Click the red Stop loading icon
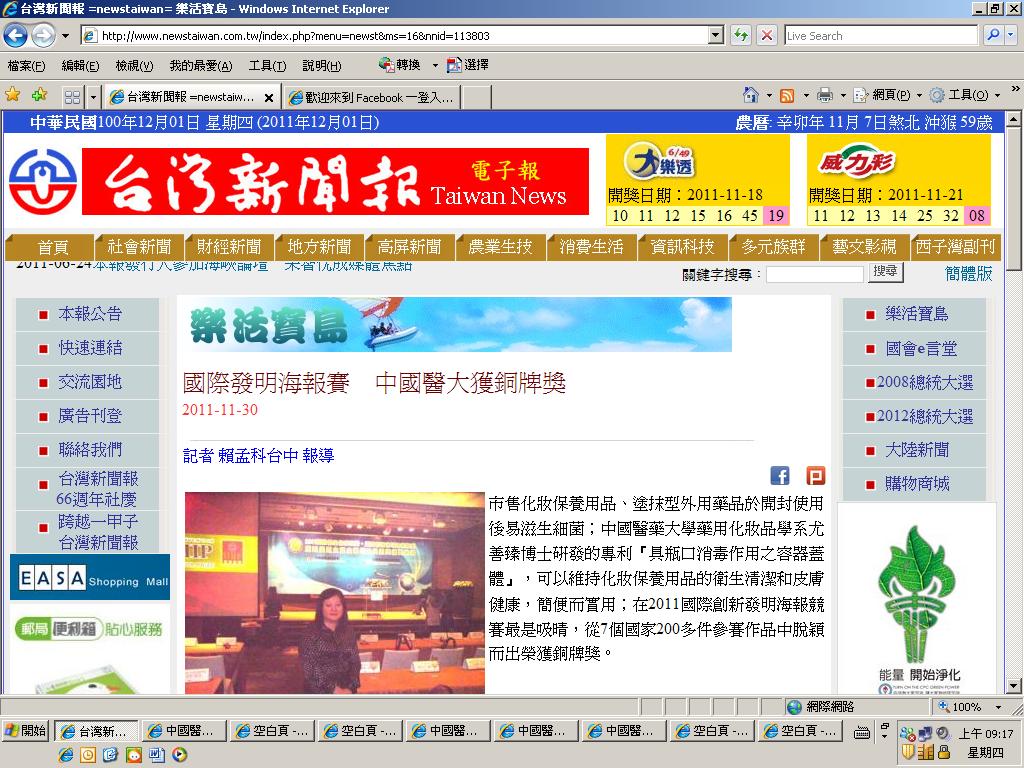Image resolution: width=1024 pixels, height=768 pixels. tap(767, 35)
